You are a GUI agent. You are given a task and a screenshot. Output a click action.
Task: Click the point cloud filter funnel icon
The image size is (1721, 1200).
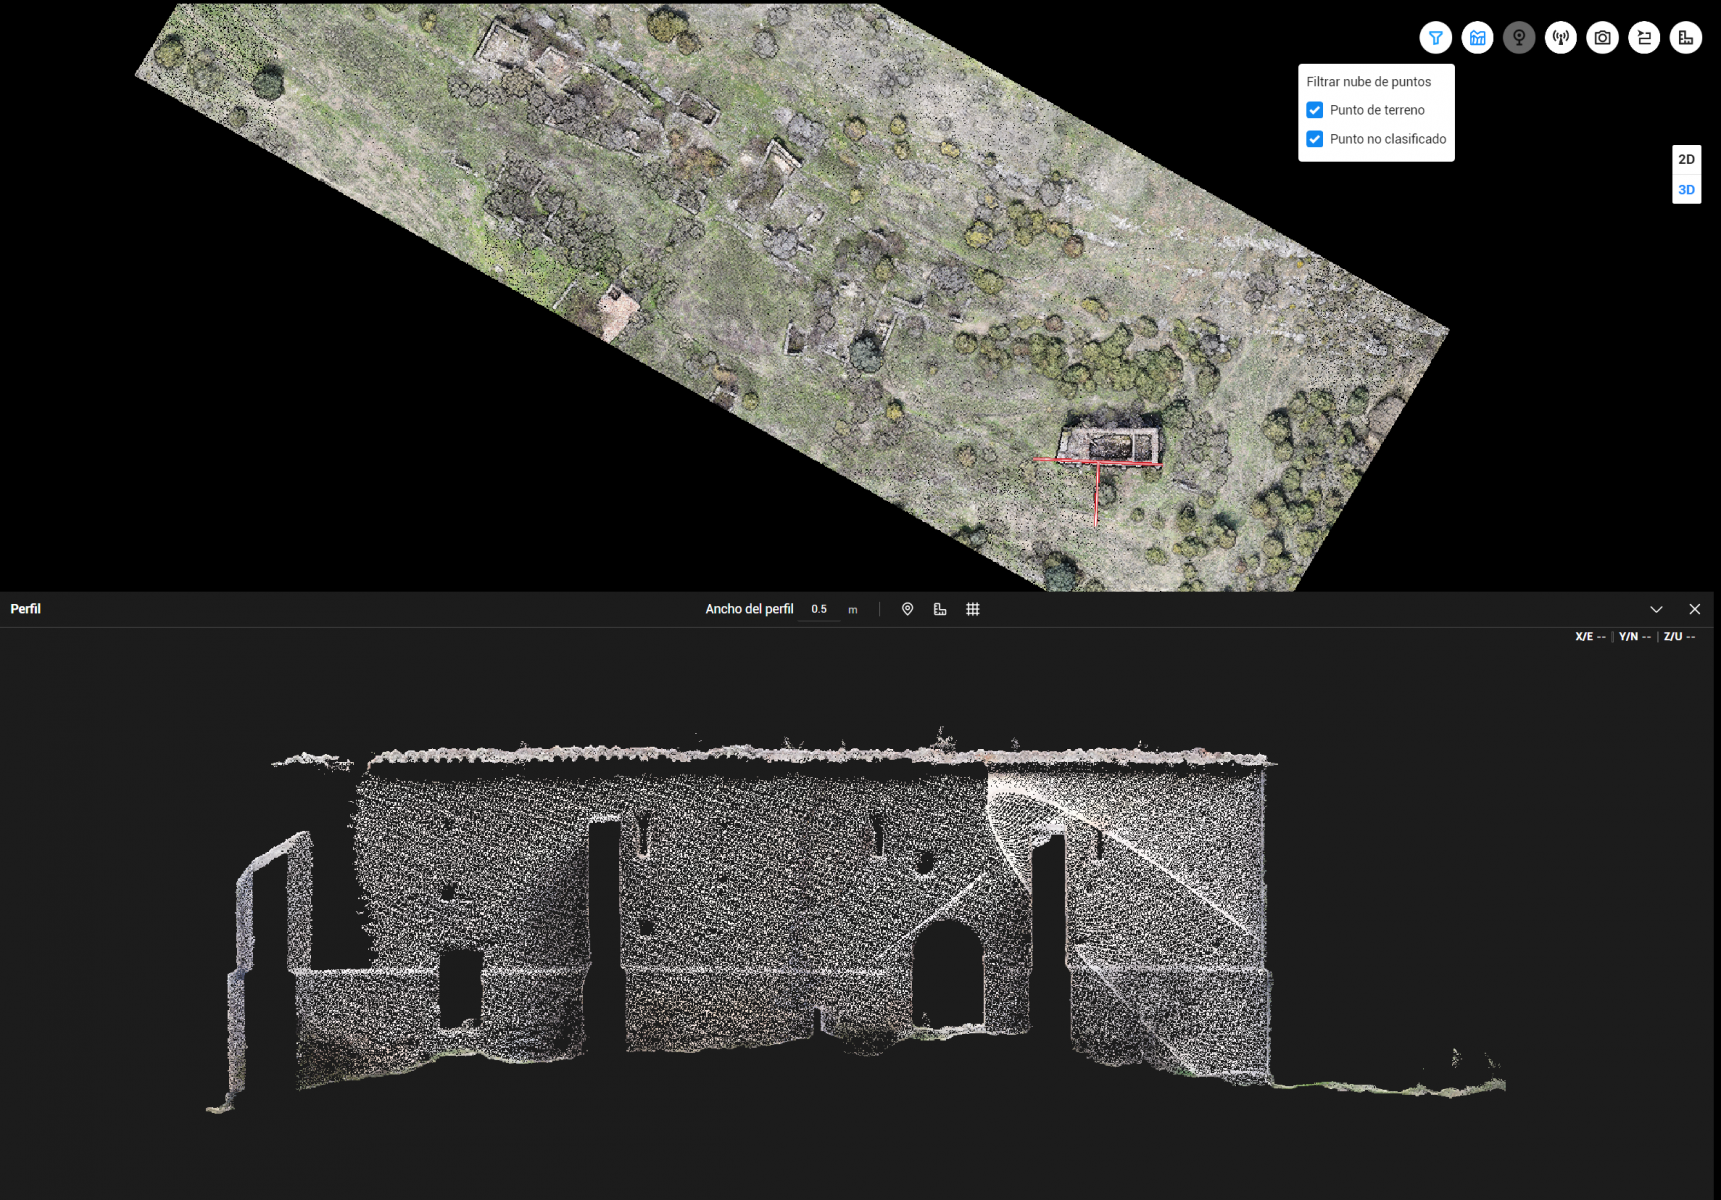tap(1435, 38)
